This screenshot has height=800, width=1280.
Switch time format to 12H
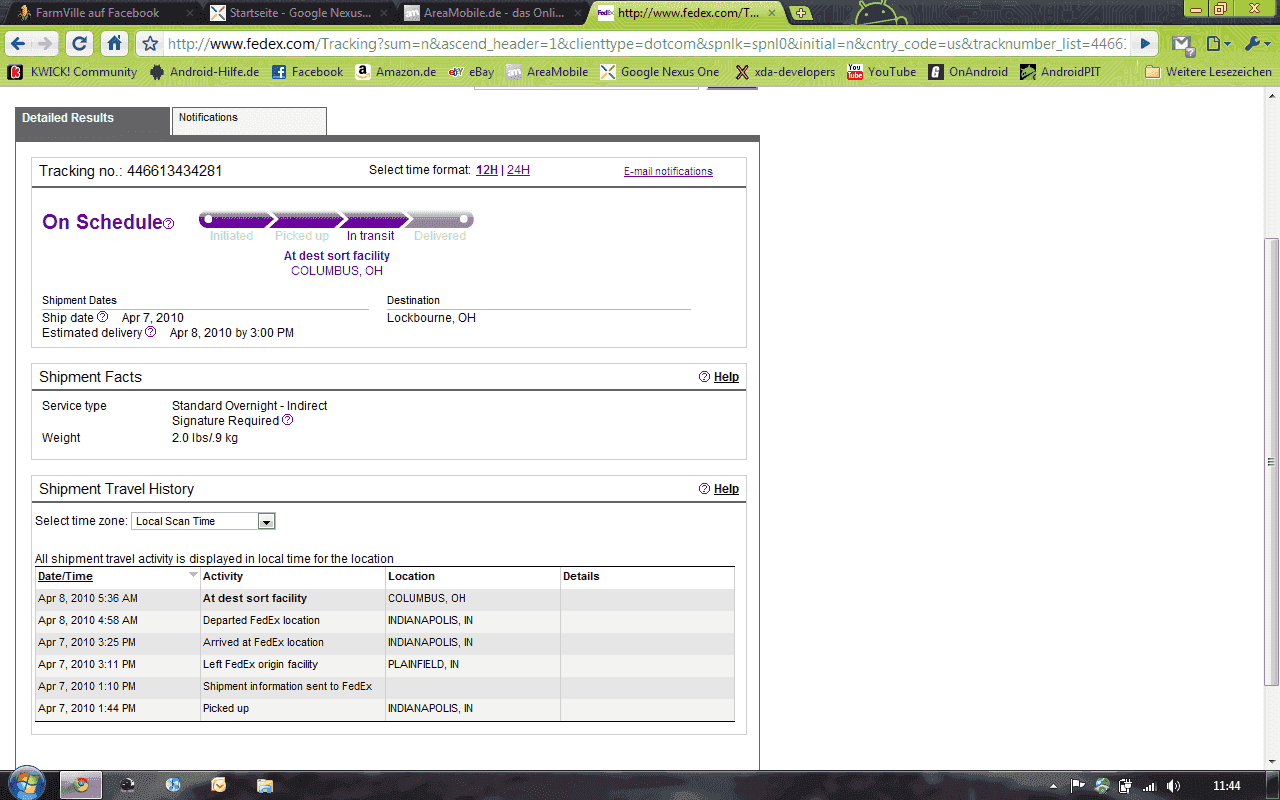[x=487, y=170]
